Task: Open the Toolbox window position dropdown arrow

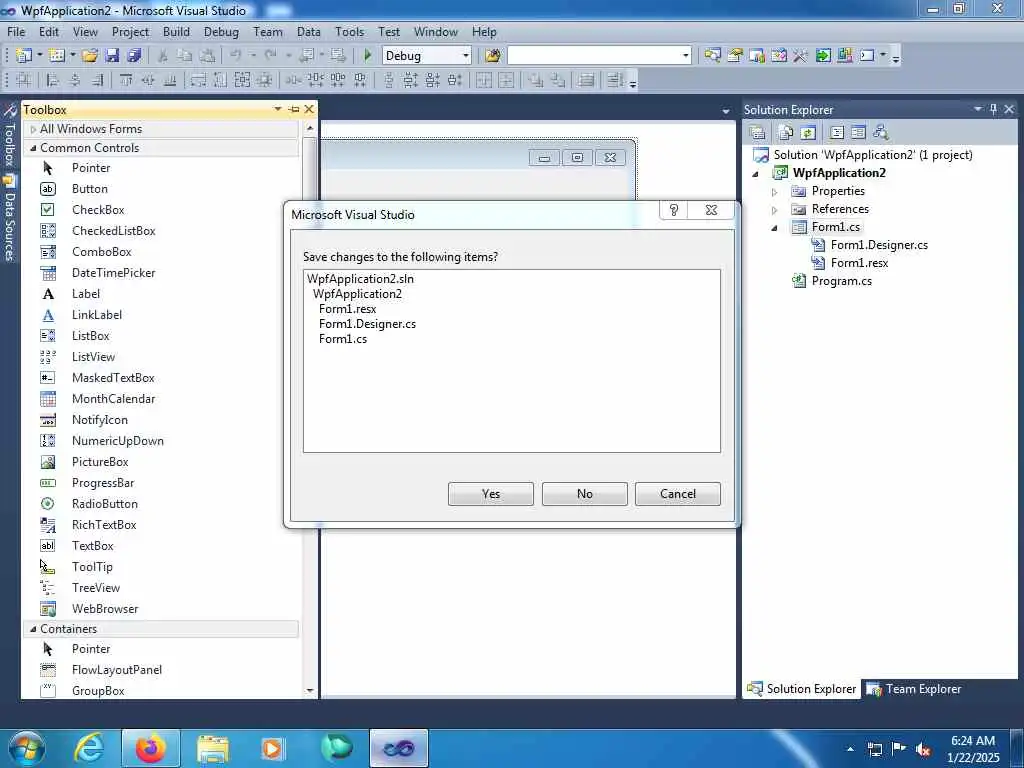Action: (278, 109)
